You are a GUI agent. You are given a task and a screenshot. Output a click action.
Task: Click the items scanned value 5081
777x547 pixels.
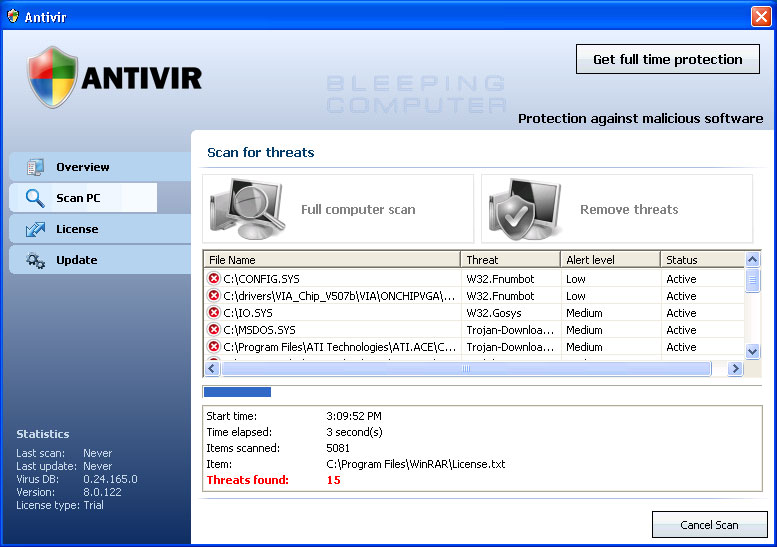[337, 448]
